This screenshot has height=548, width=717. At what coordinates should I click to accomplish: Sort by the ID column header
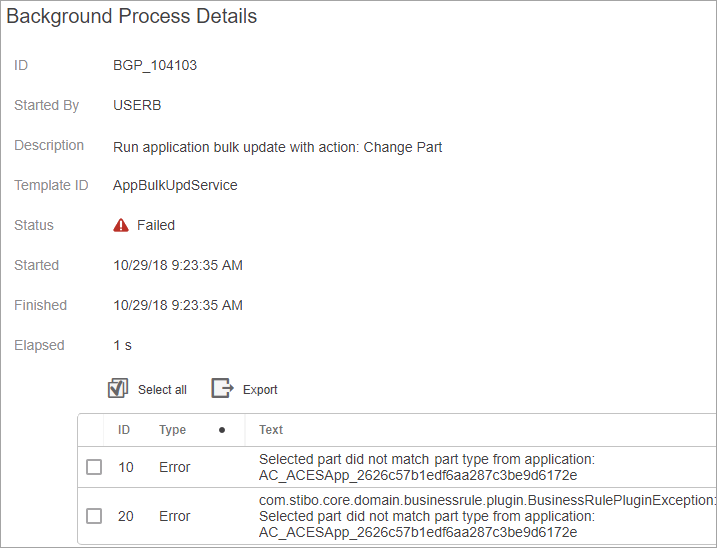click(124, 430)
